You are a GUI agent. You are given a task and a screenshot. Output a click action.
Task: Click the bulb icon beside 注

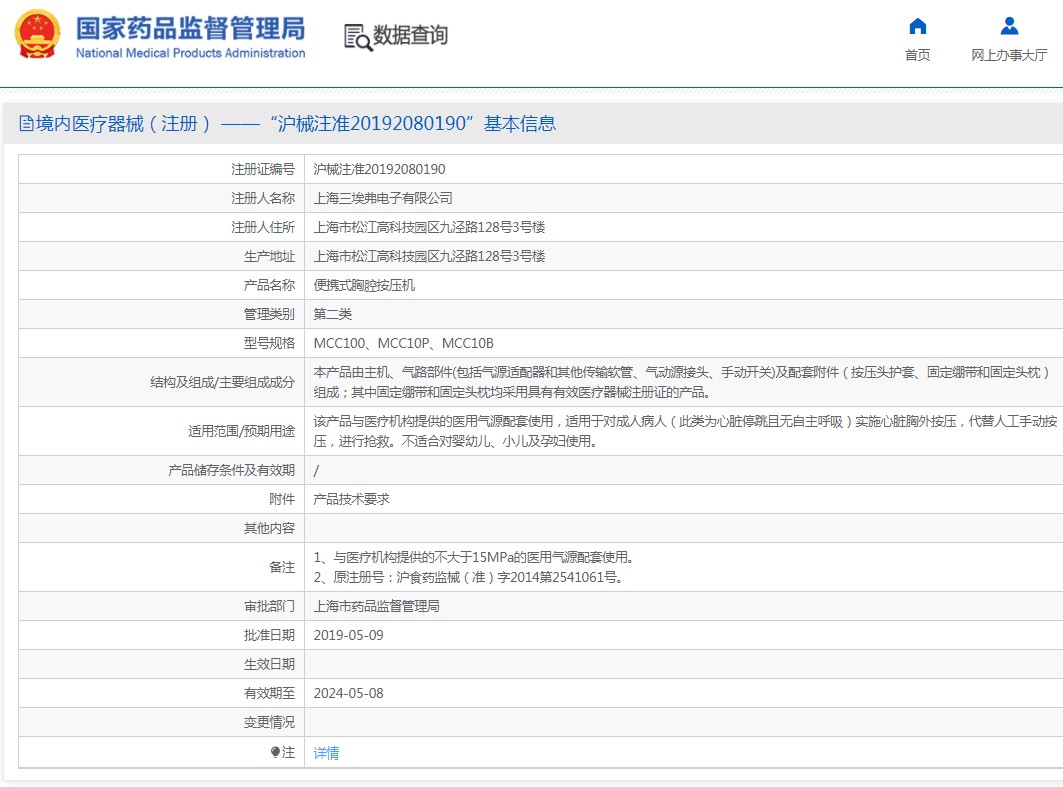(x=275, y=752)
